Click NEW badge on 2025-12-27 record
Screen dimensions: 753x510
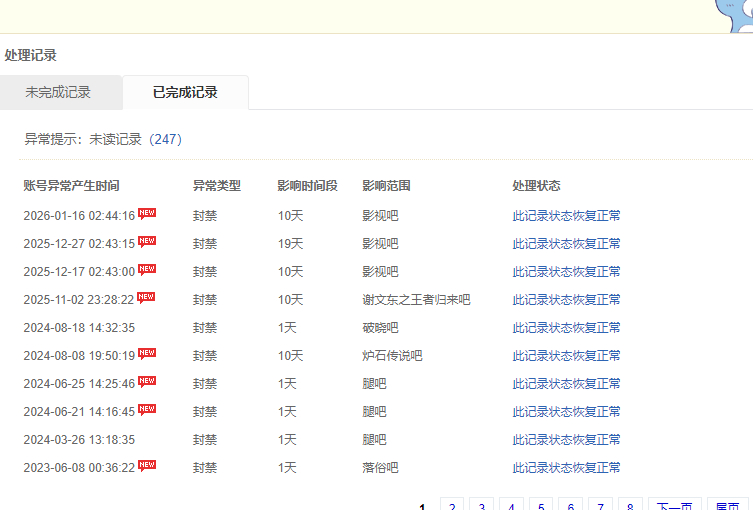(x=147, y=241)
